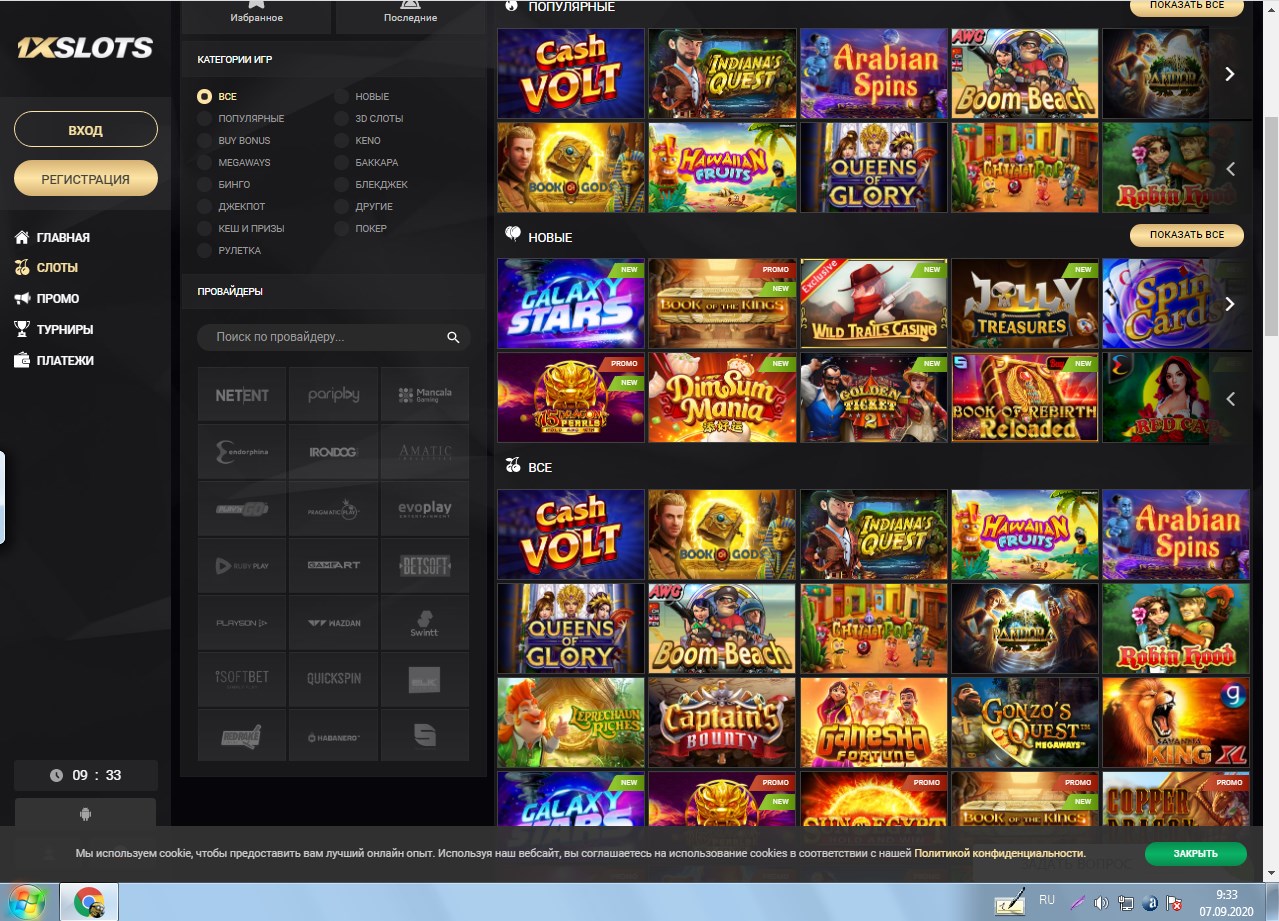Close the cookie notice with ЗАКРЫТЬ

(x=1196, y=854)
